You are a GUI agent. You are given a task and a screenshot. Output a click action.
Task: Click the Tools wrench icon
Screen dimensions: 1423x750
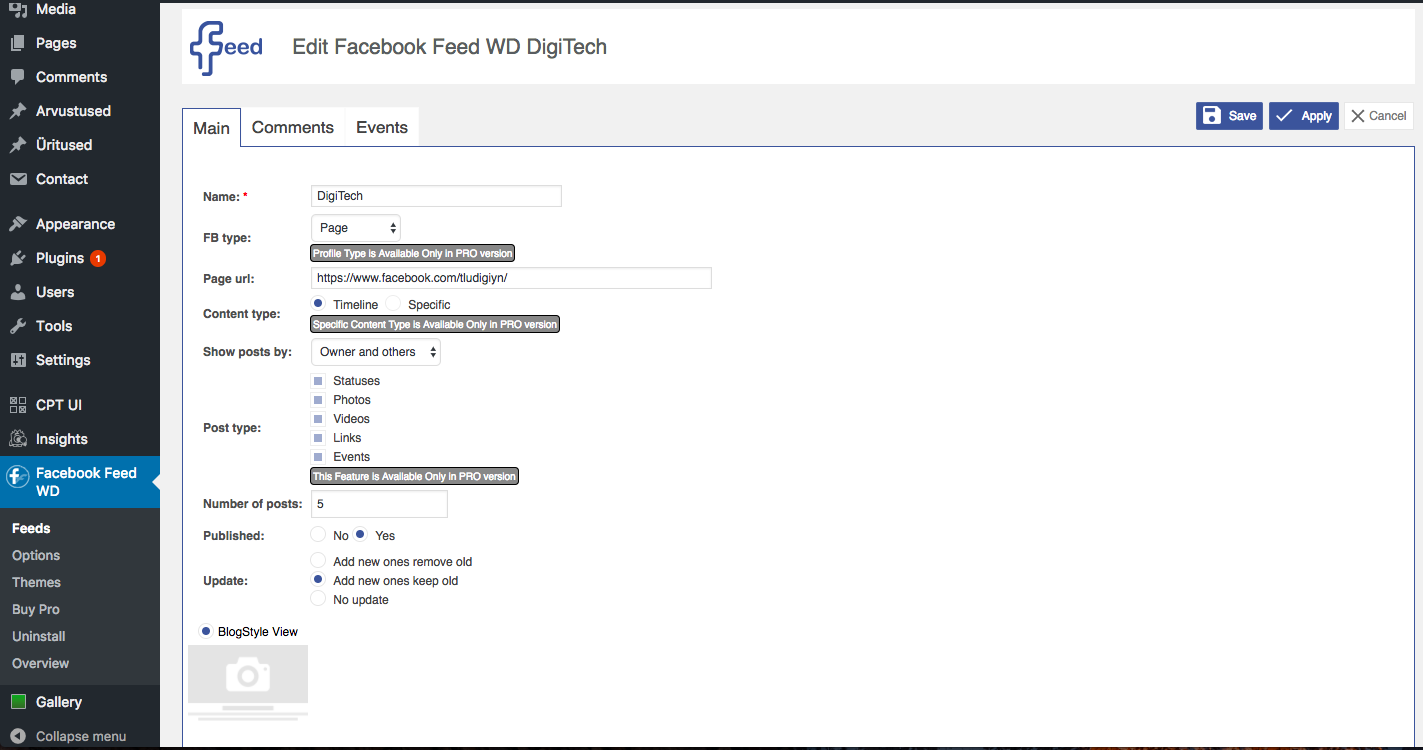[18, 326]
